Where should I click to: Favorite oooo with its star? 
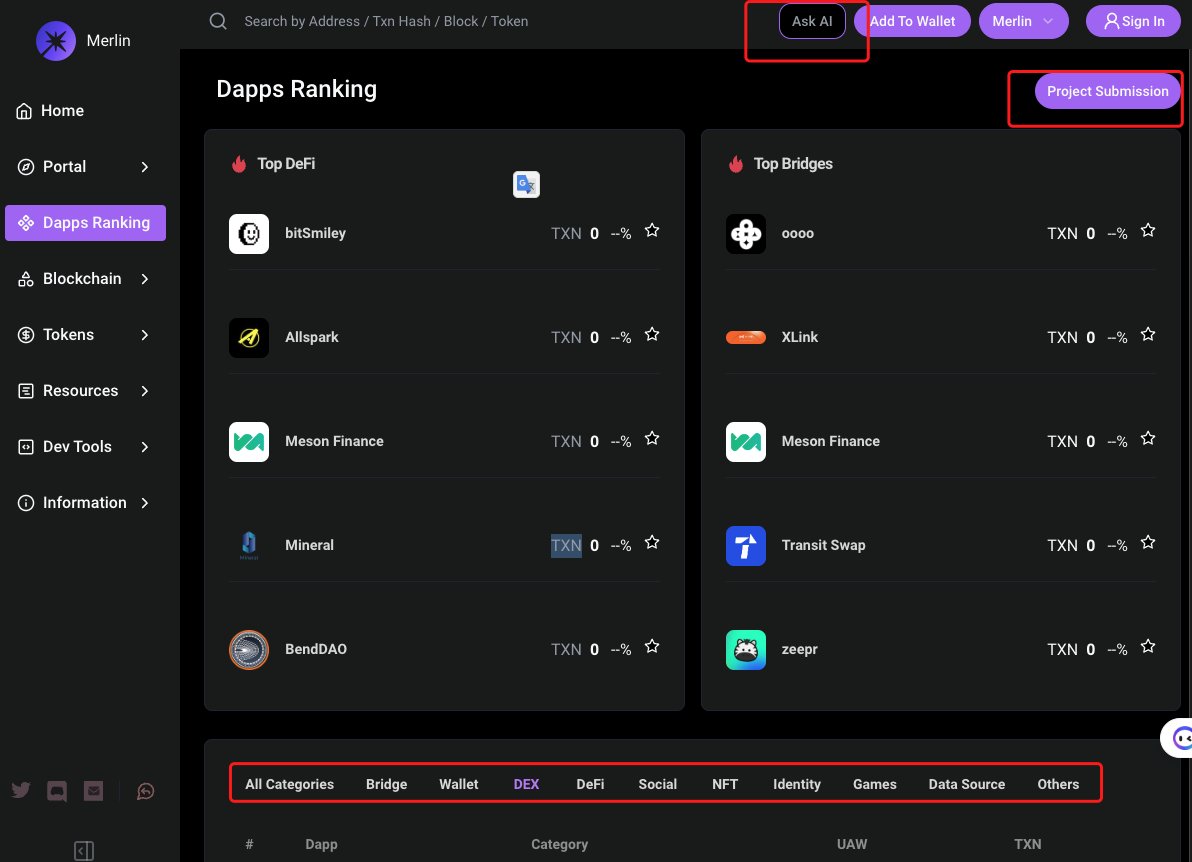(1148, 230)
